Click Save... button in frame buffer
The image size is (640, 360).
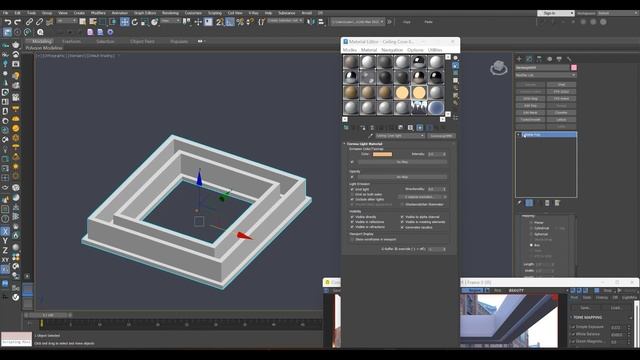(x=585, y=307)
